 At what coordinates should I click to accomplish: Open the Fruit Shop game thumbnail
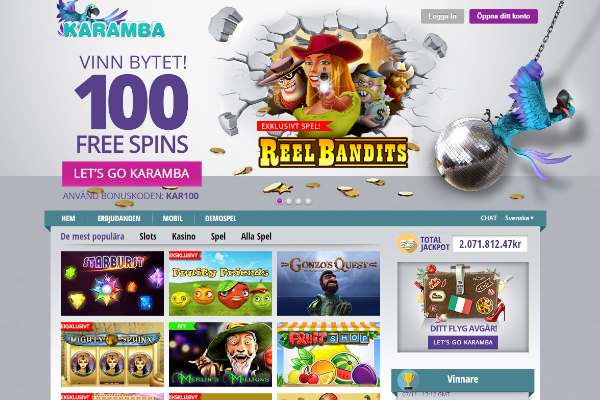coord(328,354)
